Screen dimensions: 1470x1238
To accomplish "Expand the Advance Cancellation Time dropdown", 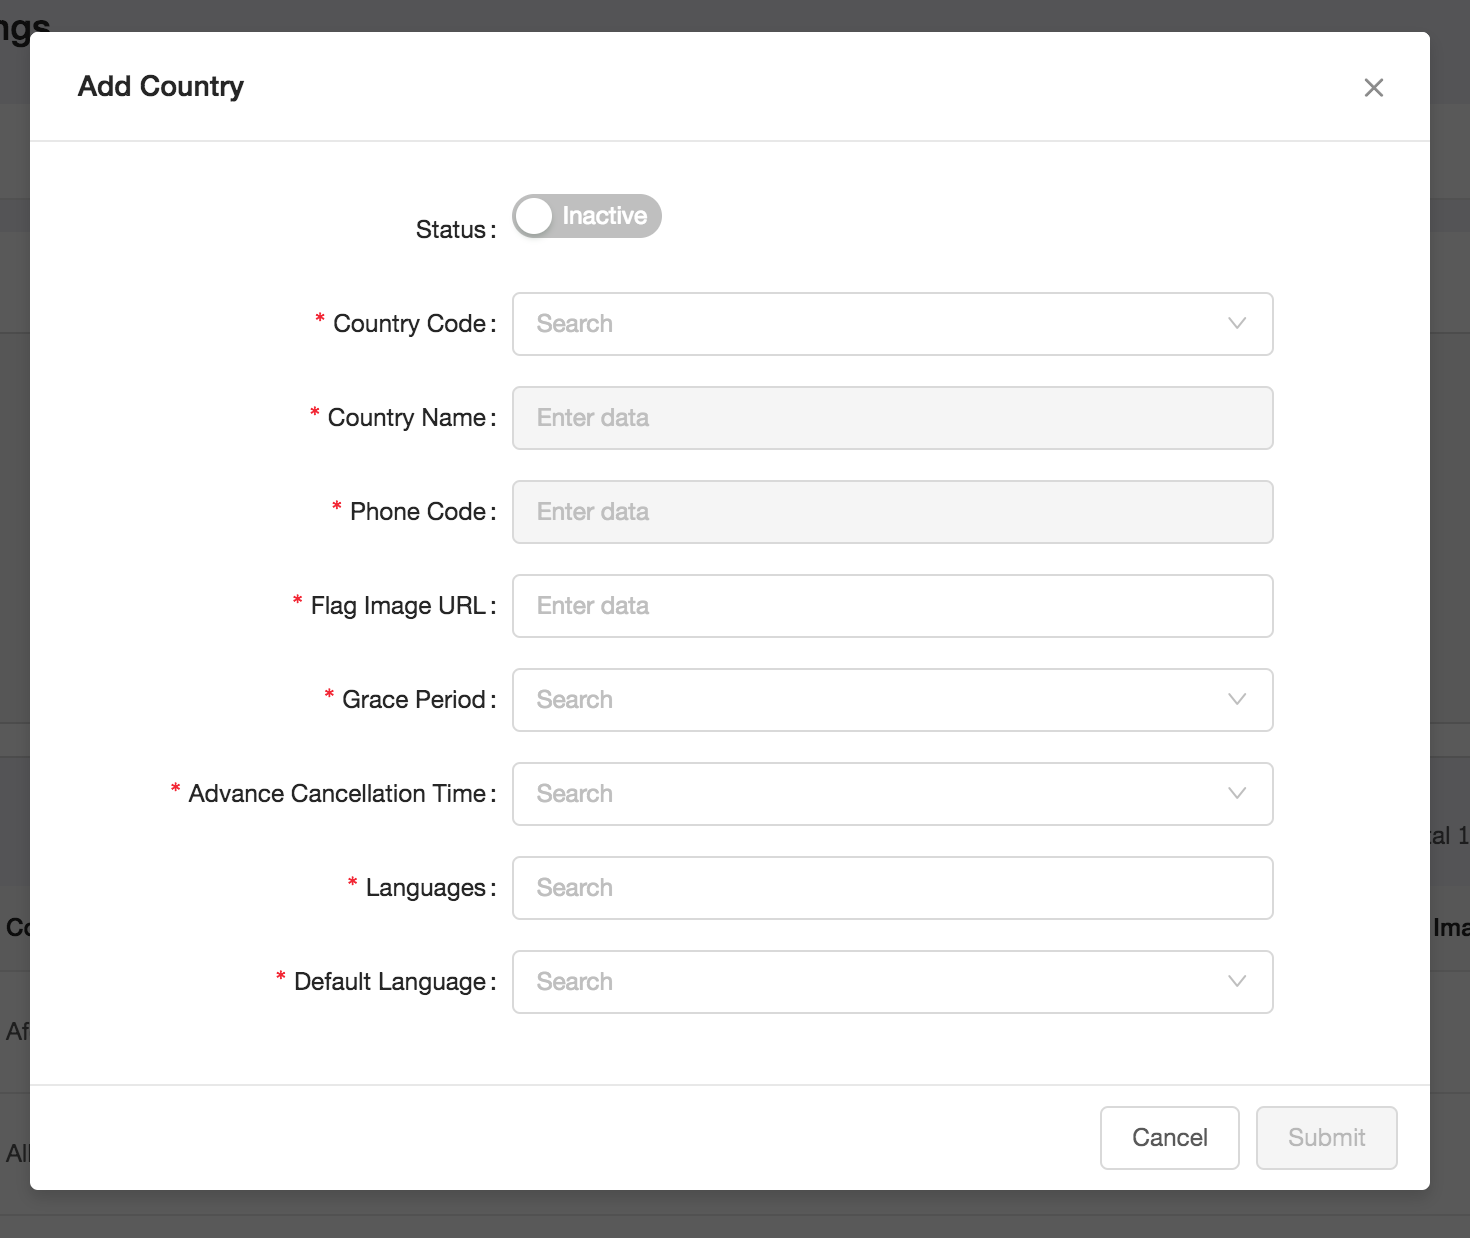I will point(892,794).
